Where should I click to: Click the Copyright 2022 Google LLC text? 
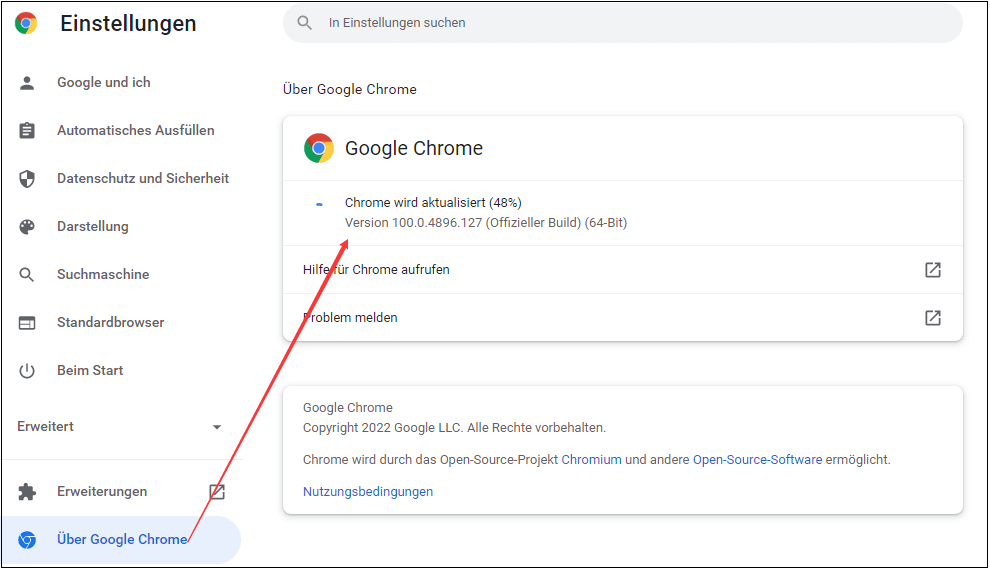tap(454, 428)
